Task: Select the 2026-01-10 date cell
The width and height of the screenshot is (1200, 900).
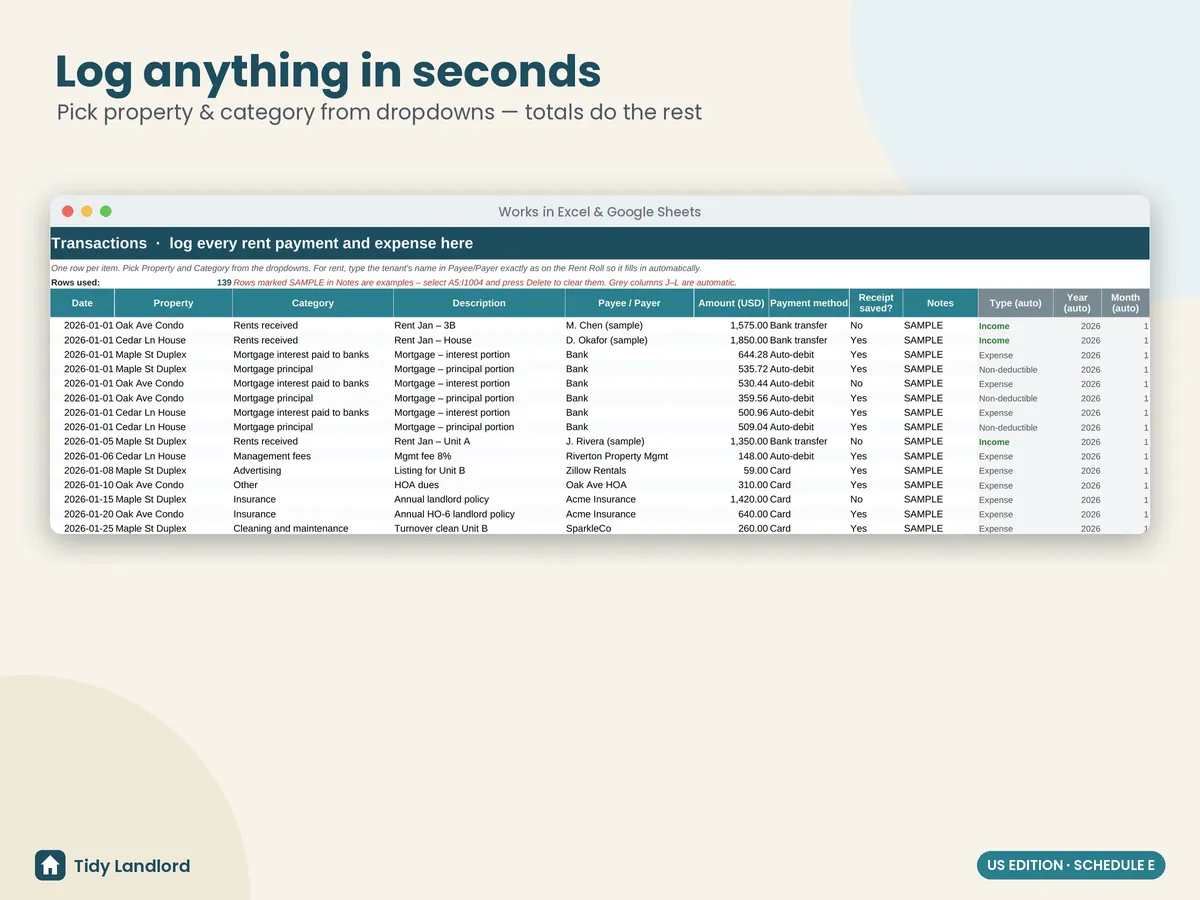Action: [x=82, y=485]
